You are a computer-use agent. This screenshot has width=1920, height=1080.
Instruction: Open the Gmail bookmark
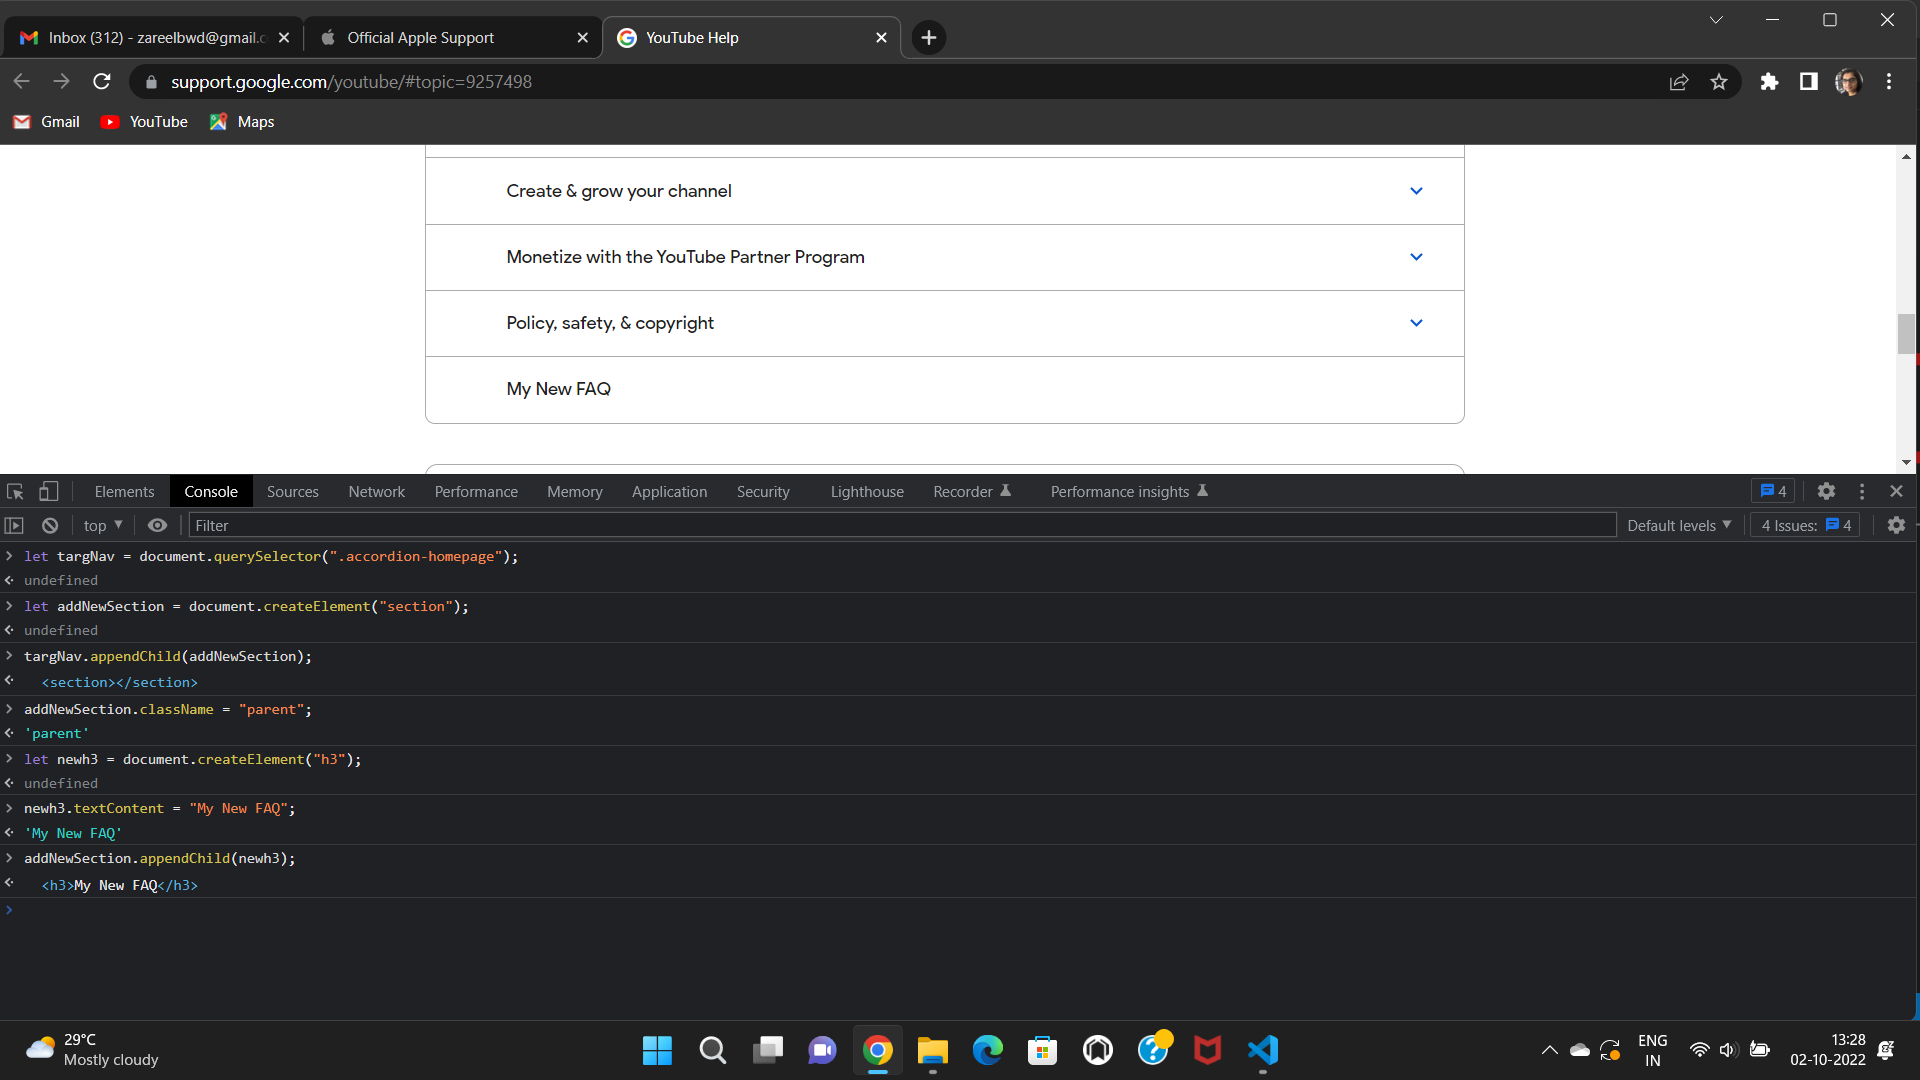point(47,122)
